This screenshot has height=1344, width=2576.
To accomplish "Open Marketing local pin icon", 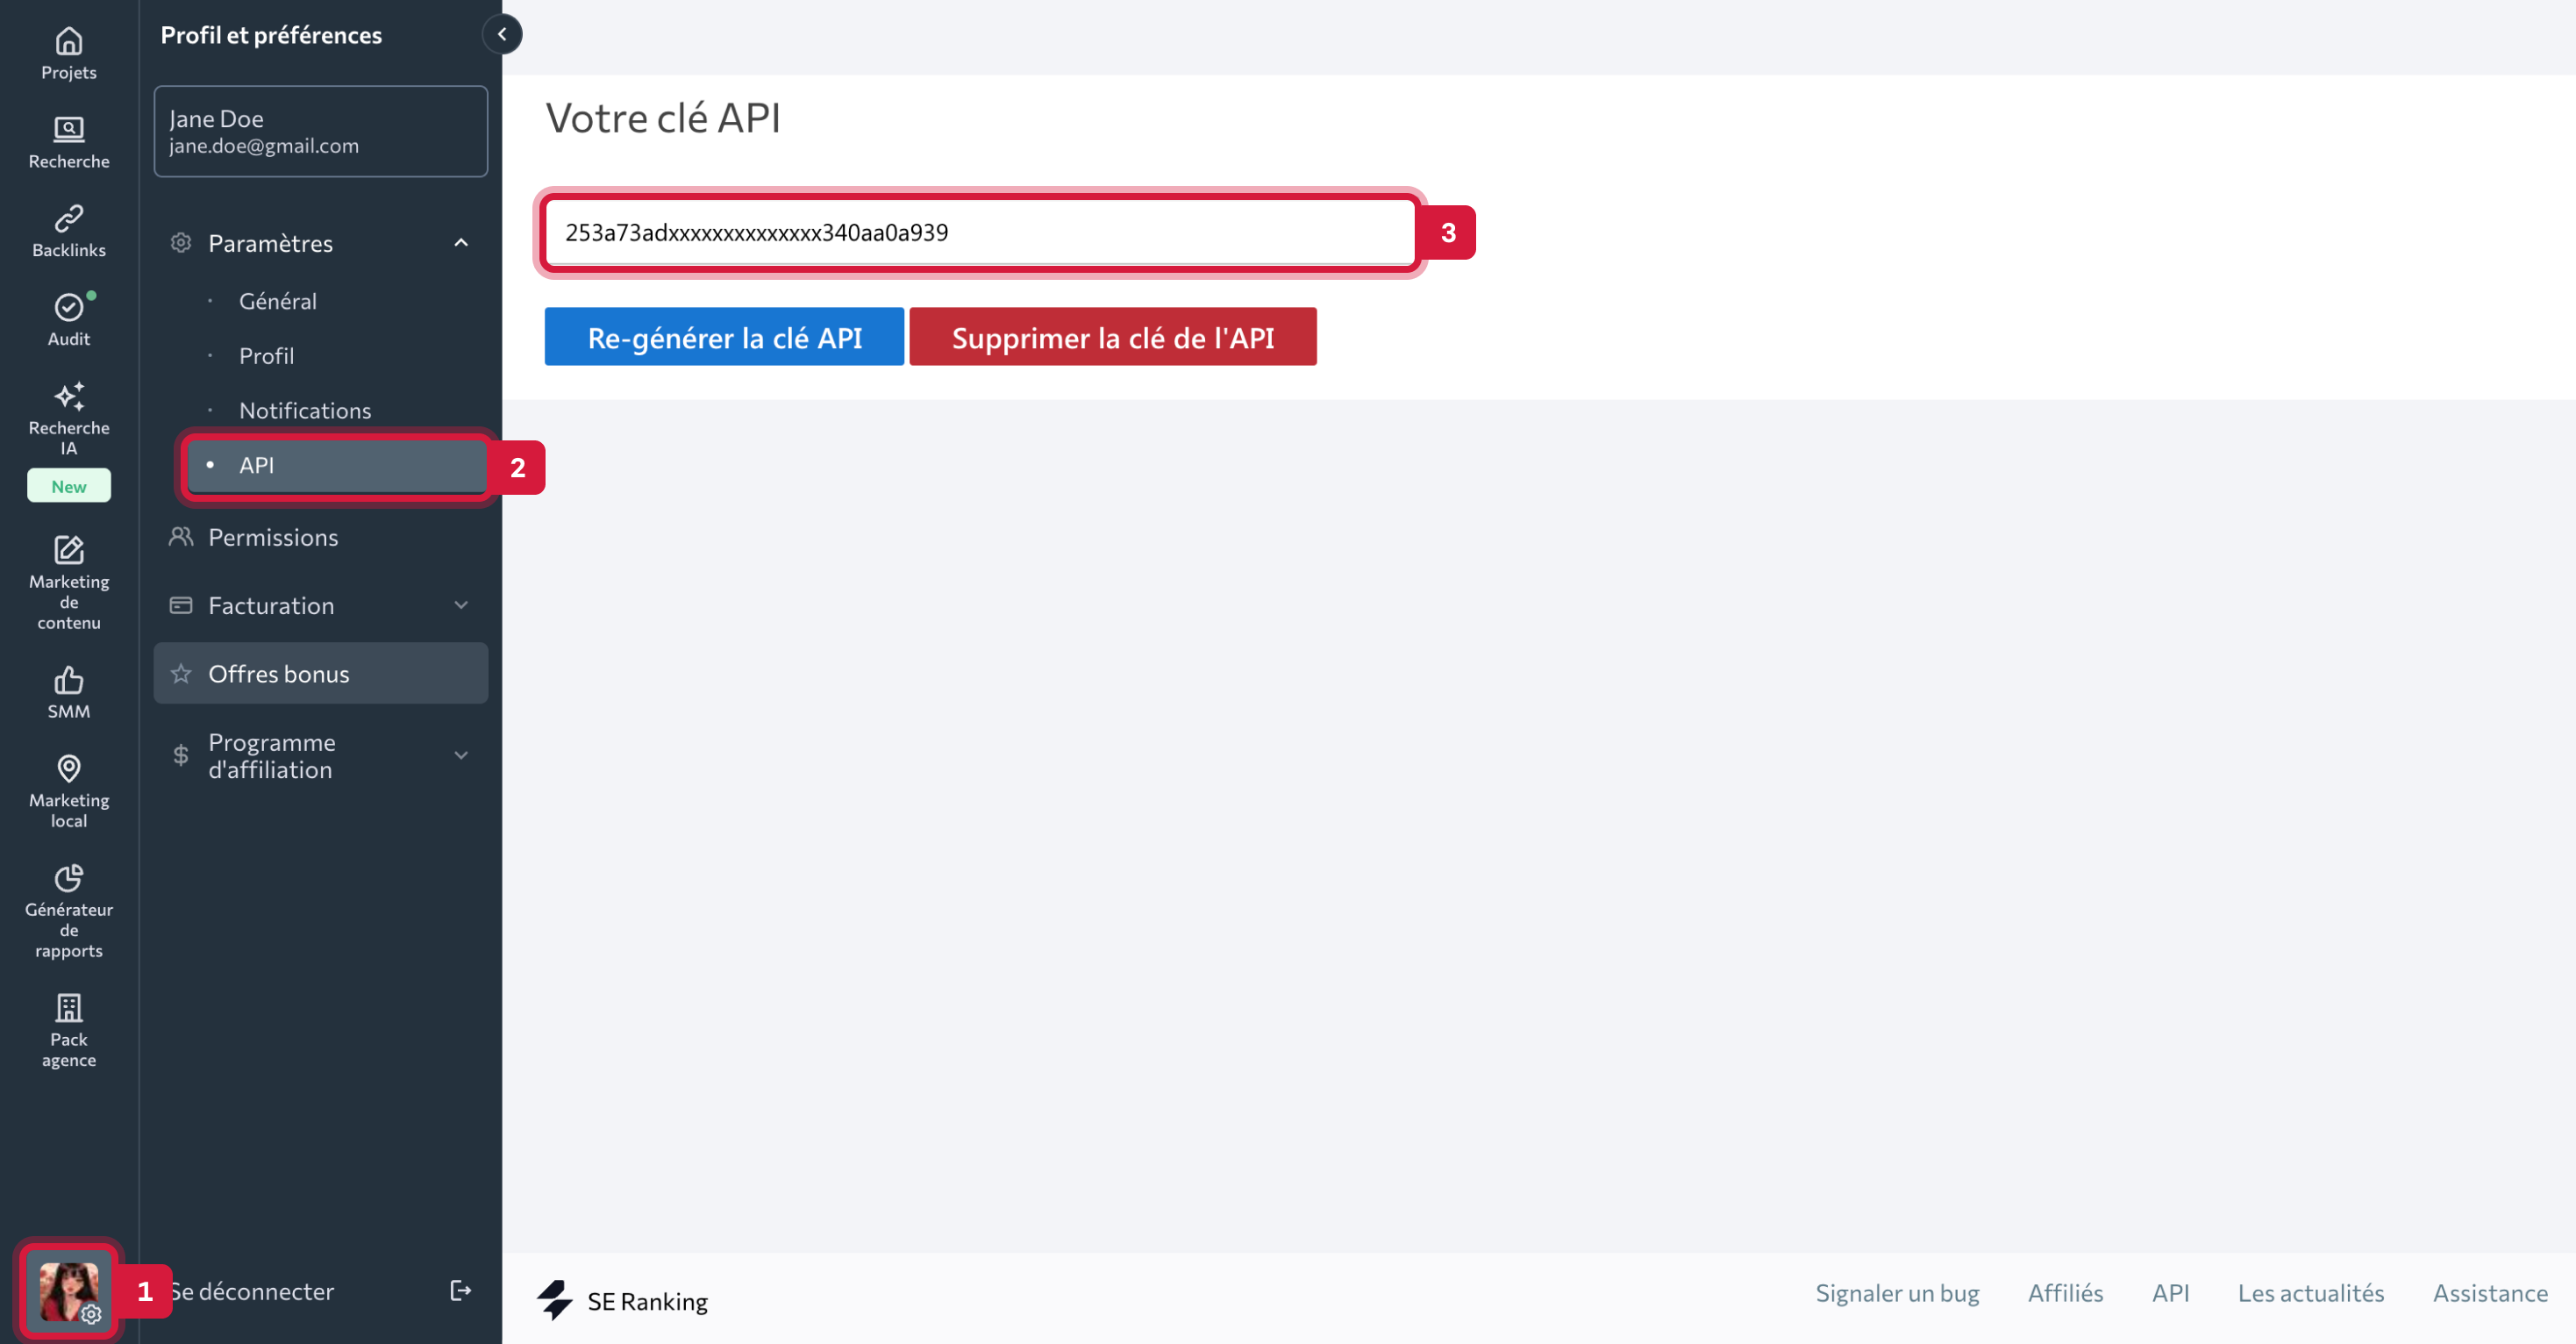I will pyautogui.click(x=68, y=768).
